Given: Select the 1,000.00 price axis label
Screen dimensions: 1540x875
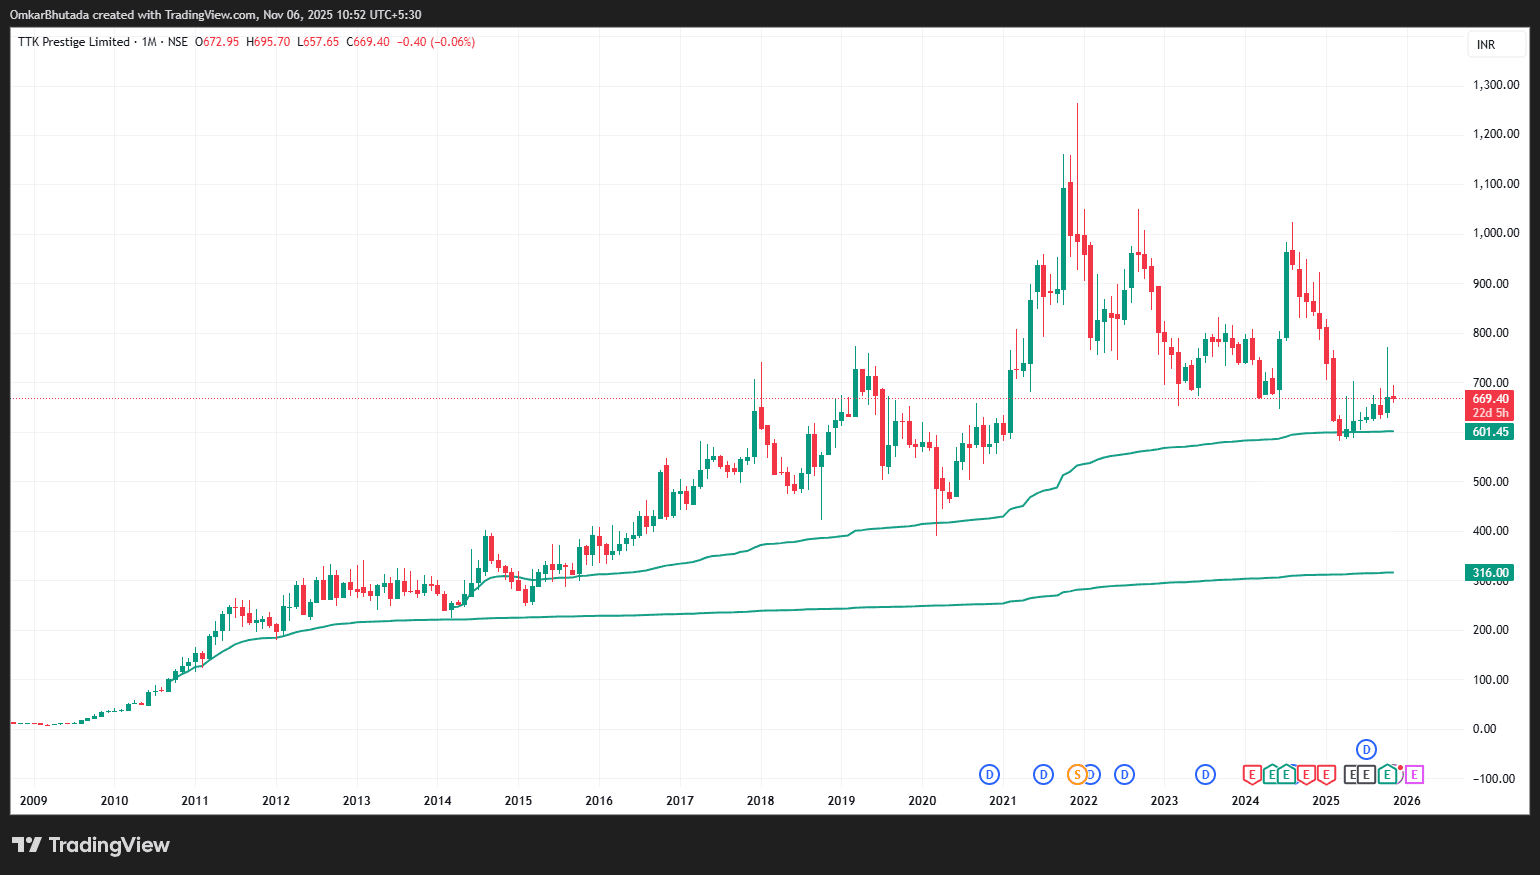Looking at the screenshot, I should [1496, 233].
